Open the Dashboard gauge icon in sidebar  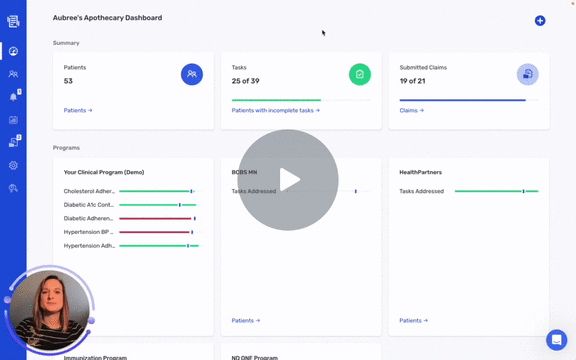13,51
